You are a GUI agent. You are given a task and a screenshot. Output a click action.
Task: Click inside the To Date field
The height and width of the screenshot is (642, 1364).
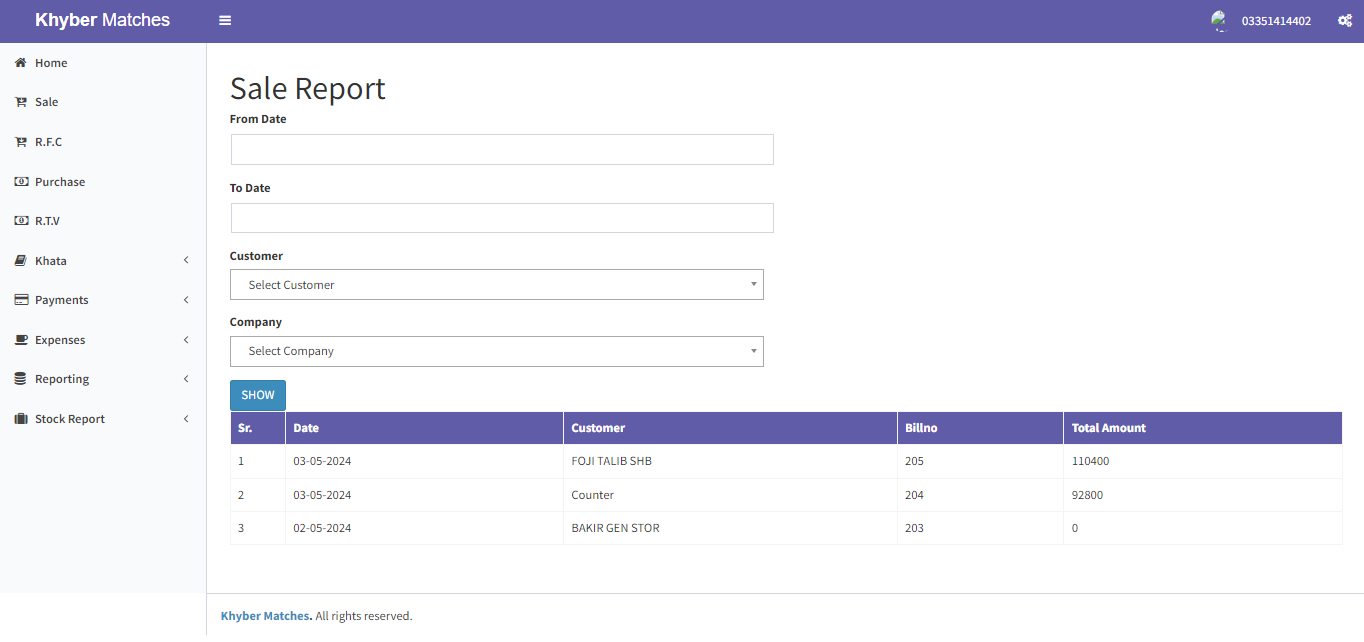[x=502, y=218]
